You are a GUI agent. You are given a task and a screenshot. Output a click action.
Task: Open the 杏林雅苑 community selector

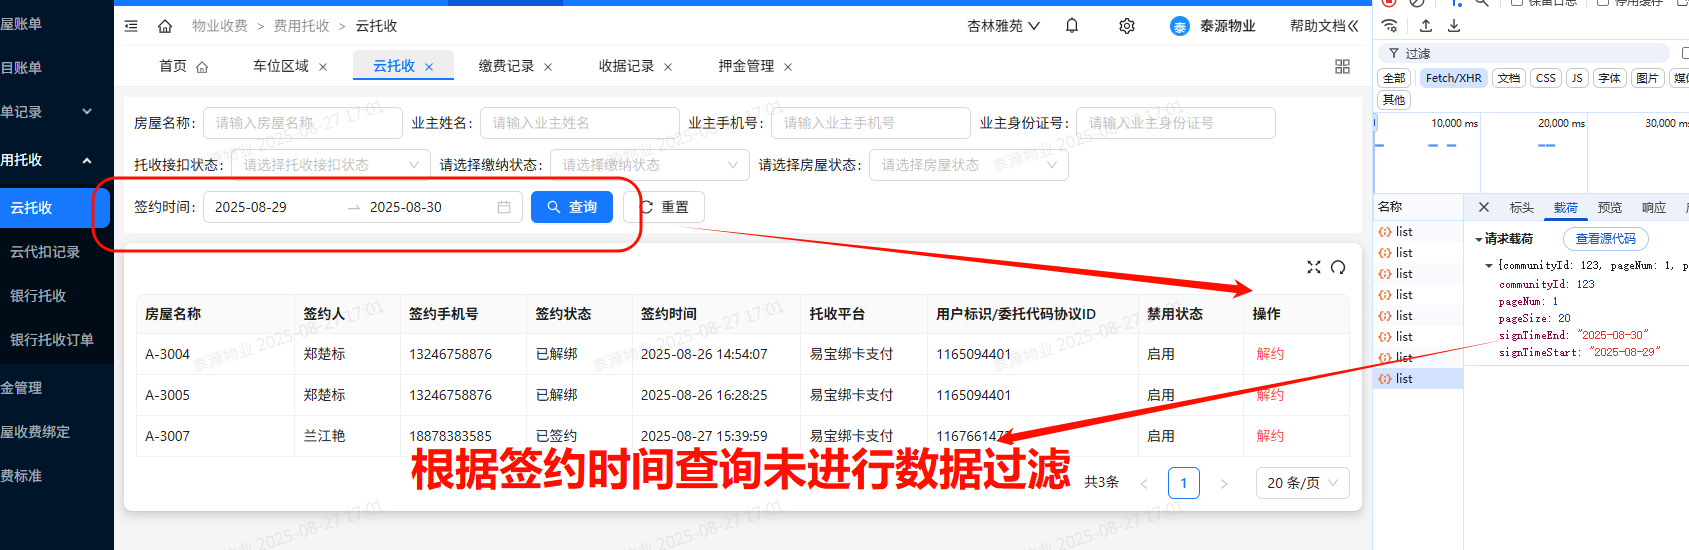click(1003, 26)
